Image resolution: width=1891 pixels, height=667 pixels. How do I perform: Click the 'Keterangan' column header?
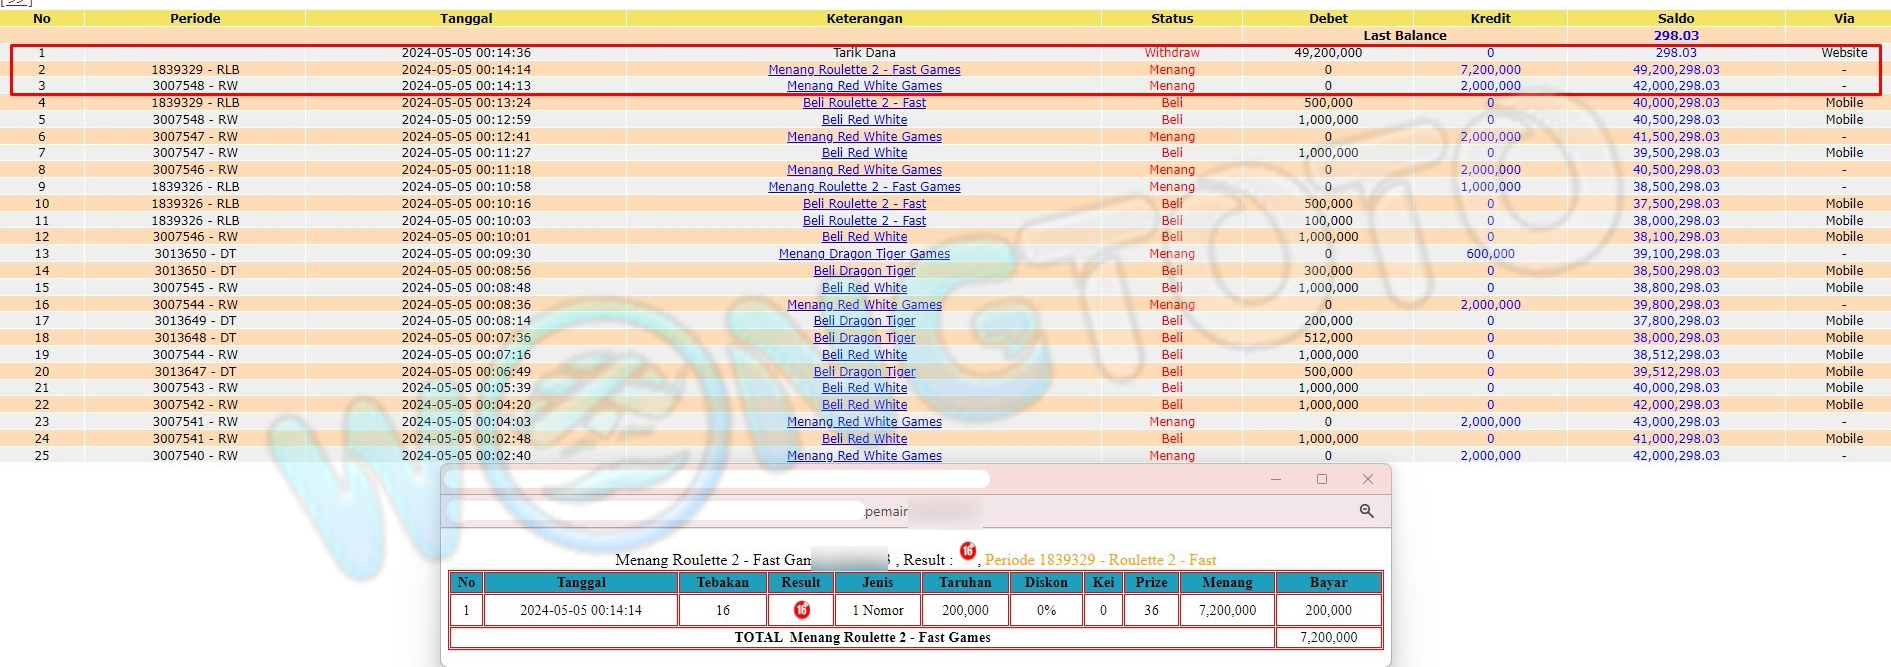pyautogui.click(x=864, y=18)
